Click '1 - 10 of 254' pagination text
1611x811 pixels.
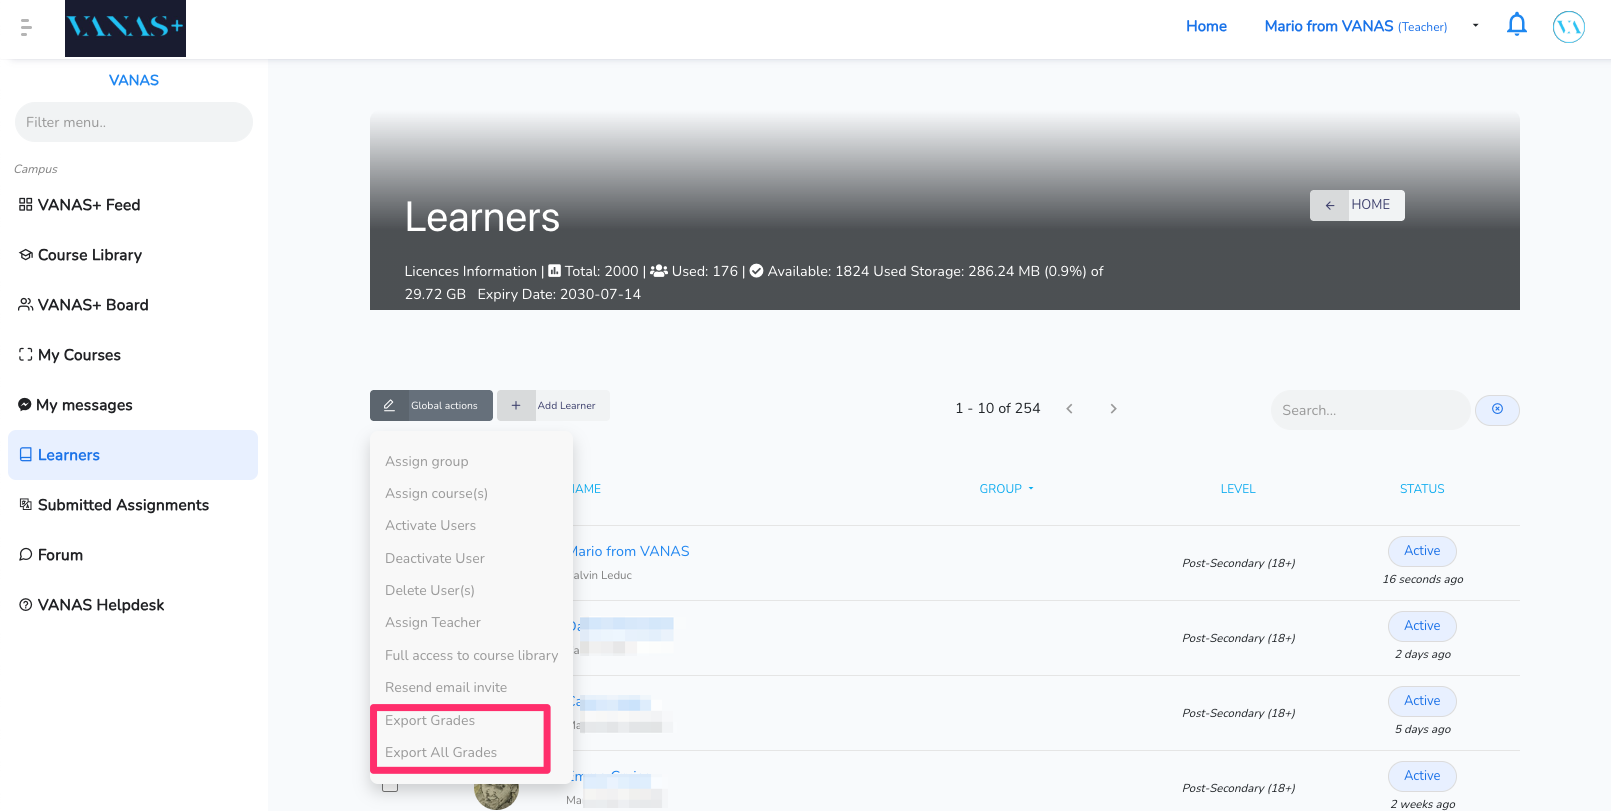[997, 408]
